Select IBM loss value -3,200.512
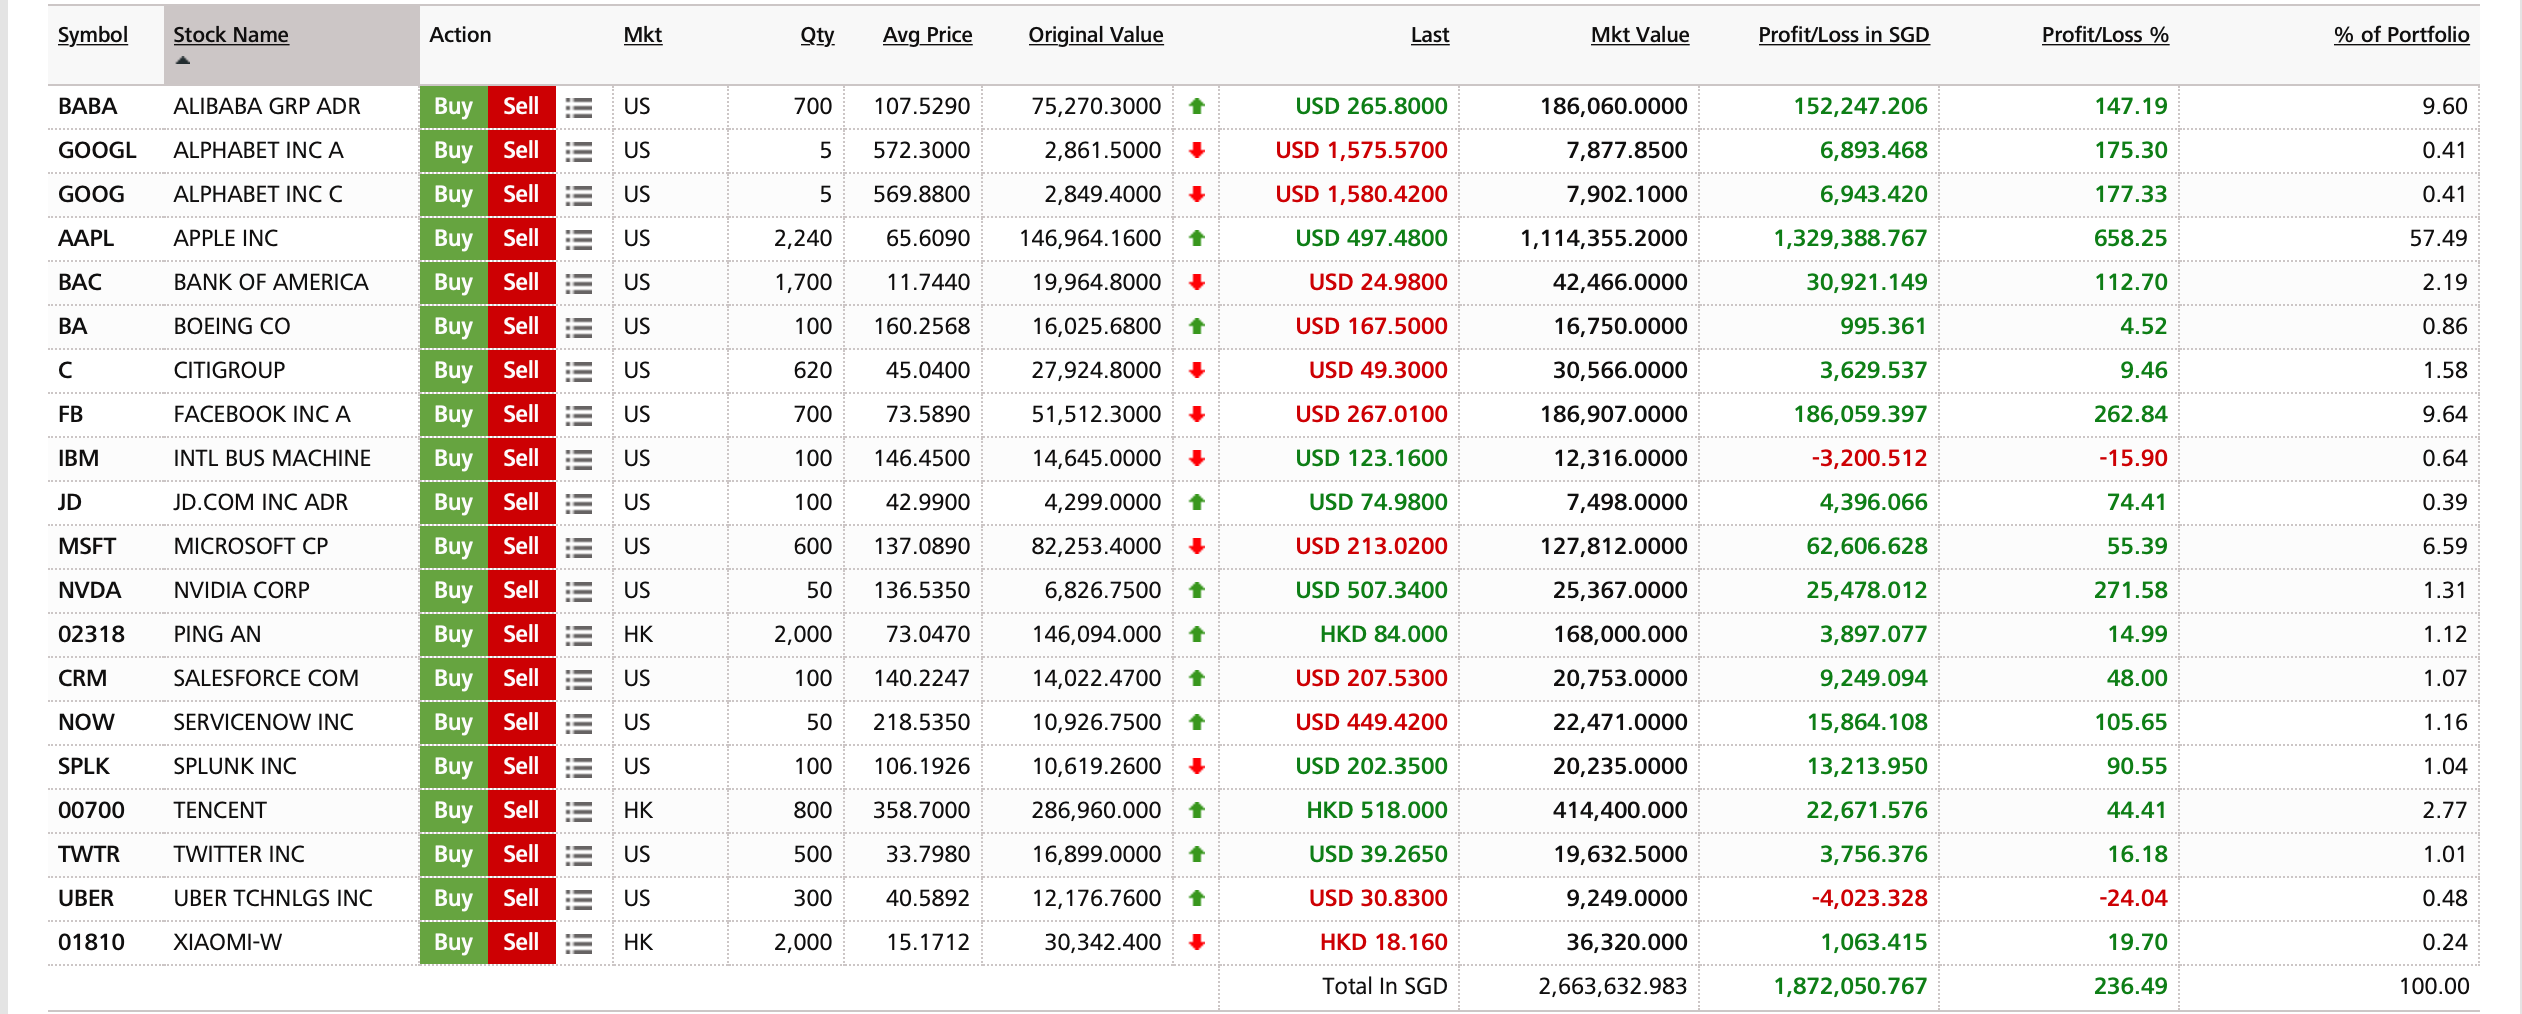 (x=1869, y=458)
